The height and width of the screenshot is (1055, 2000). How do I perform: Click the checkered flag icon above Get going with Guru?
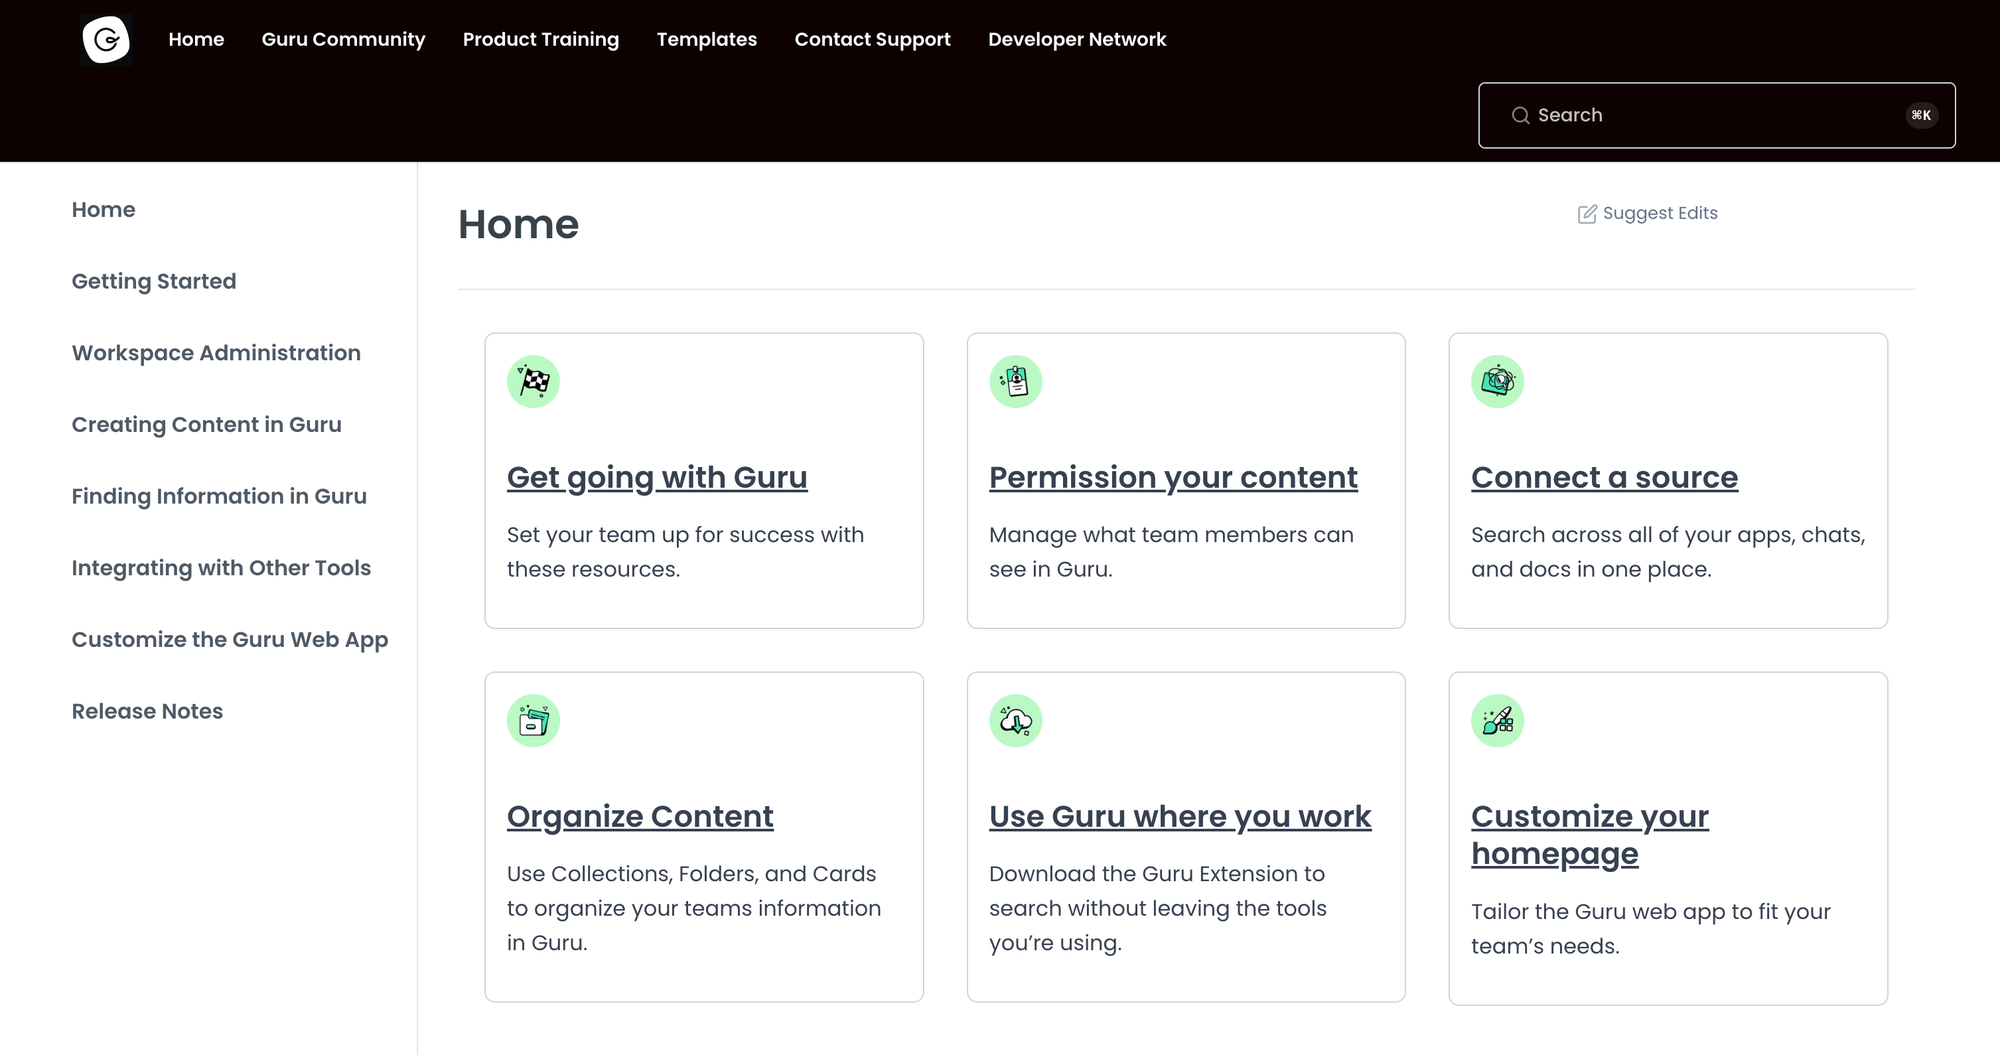(x=533, y=381)
